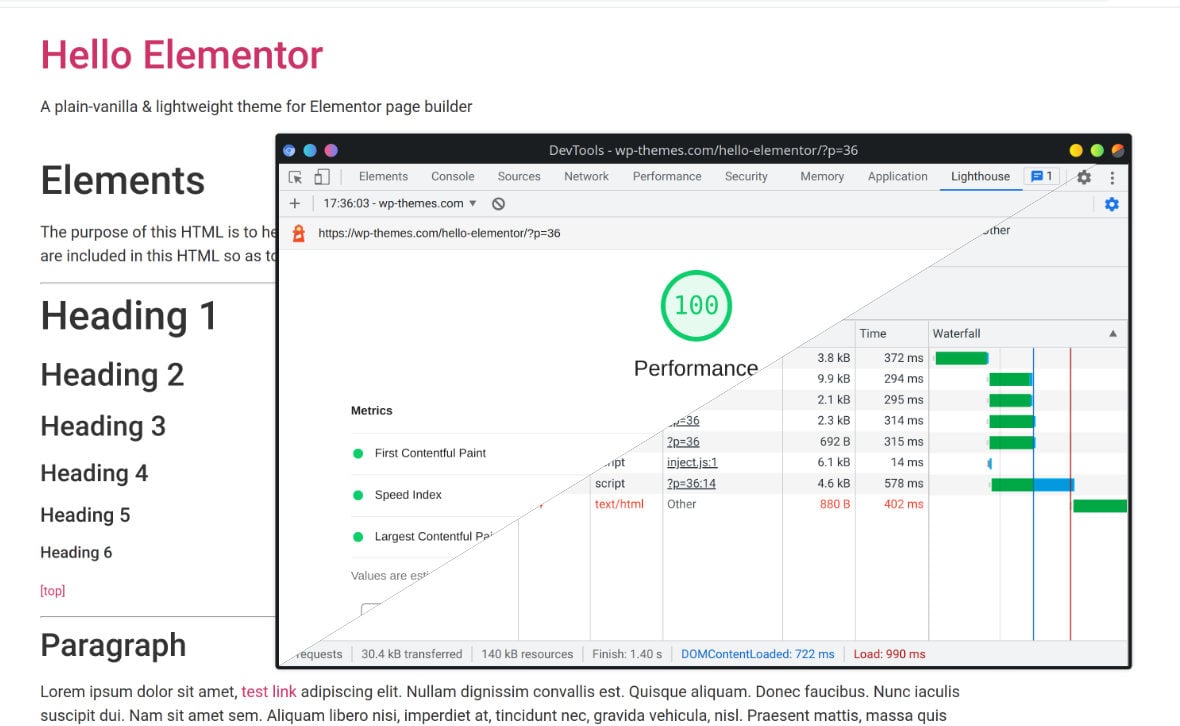Click the '578 ms' time cell
Image resolution: width=1180 pixels, height=726 pixels.
pos(904,484)
